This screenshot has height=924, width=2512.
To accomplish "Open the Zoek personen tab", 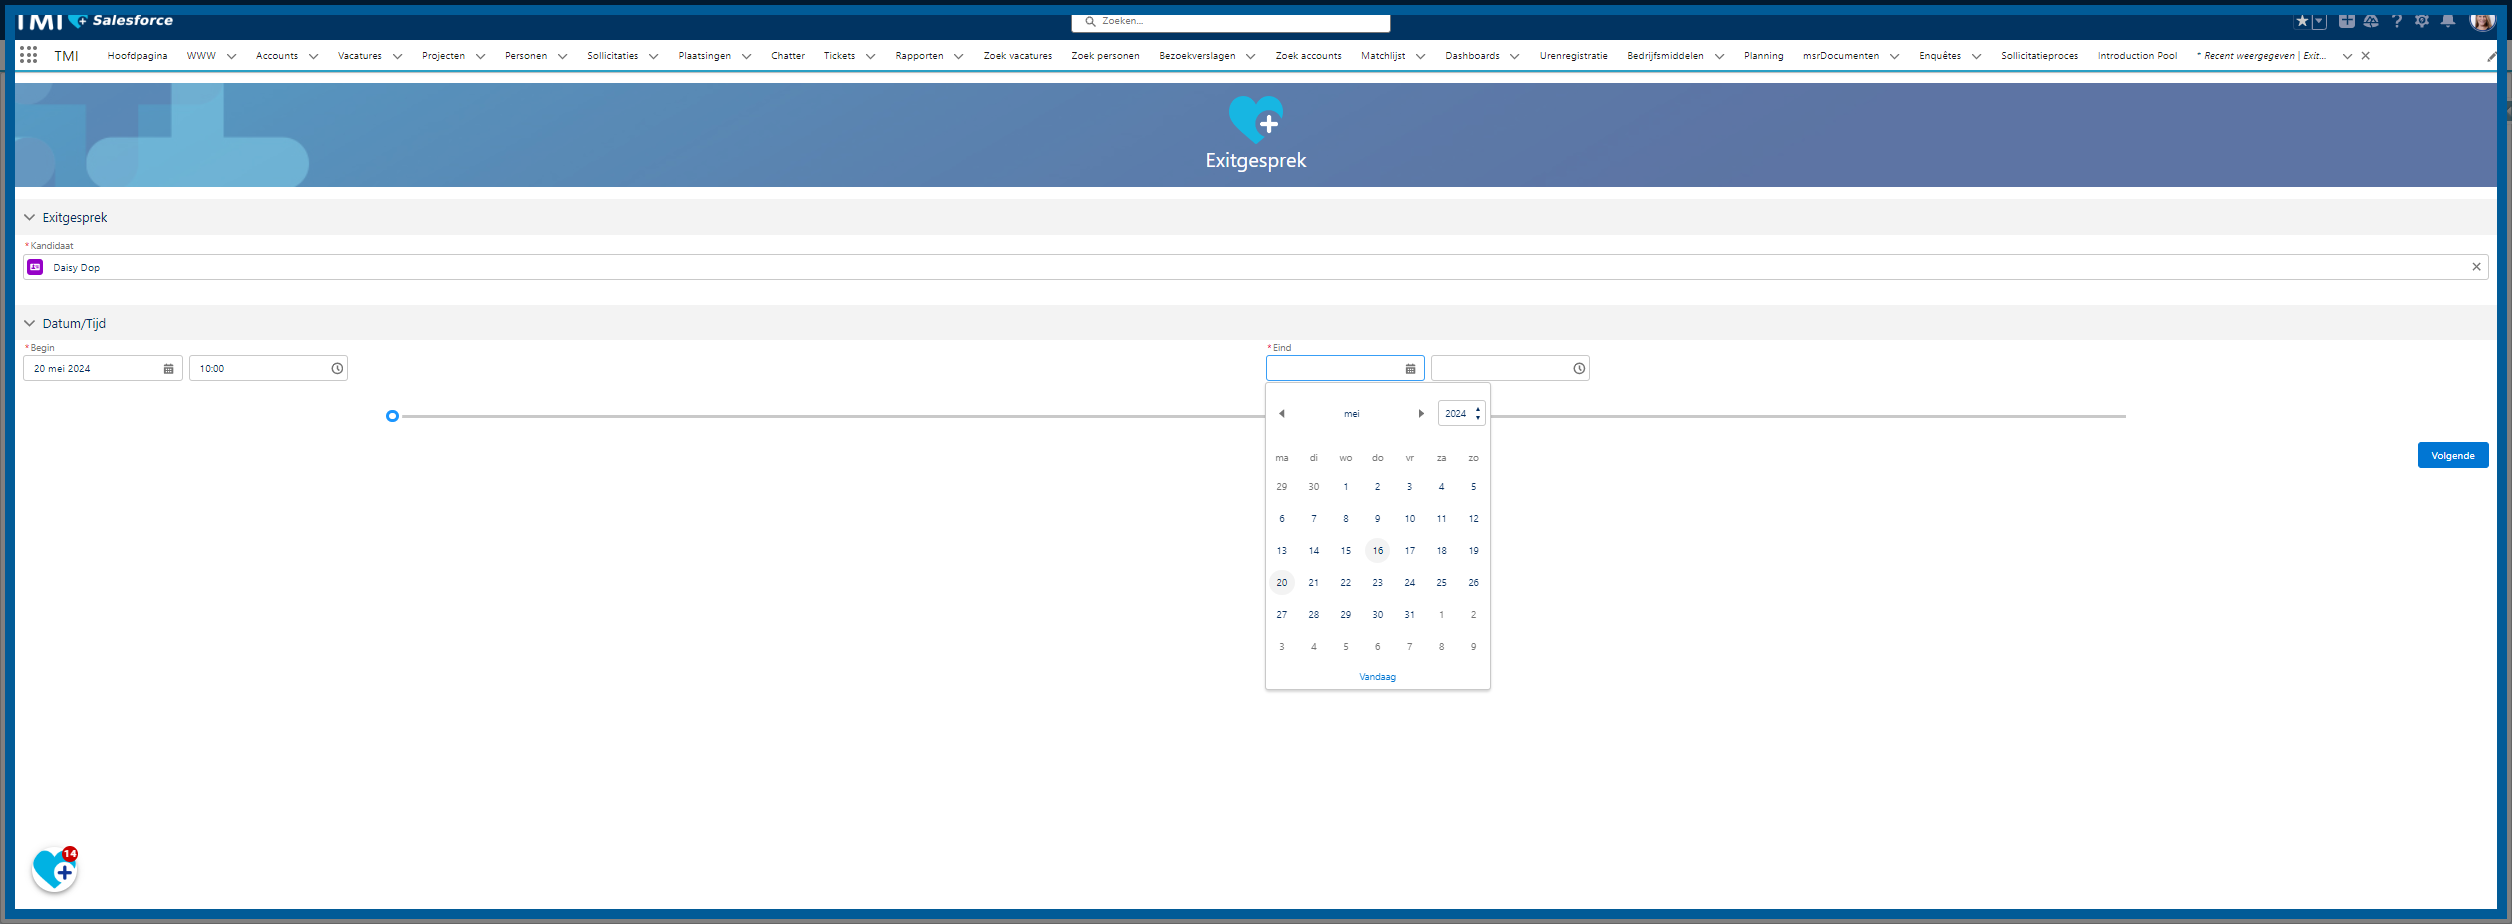I will (1105, 56).
